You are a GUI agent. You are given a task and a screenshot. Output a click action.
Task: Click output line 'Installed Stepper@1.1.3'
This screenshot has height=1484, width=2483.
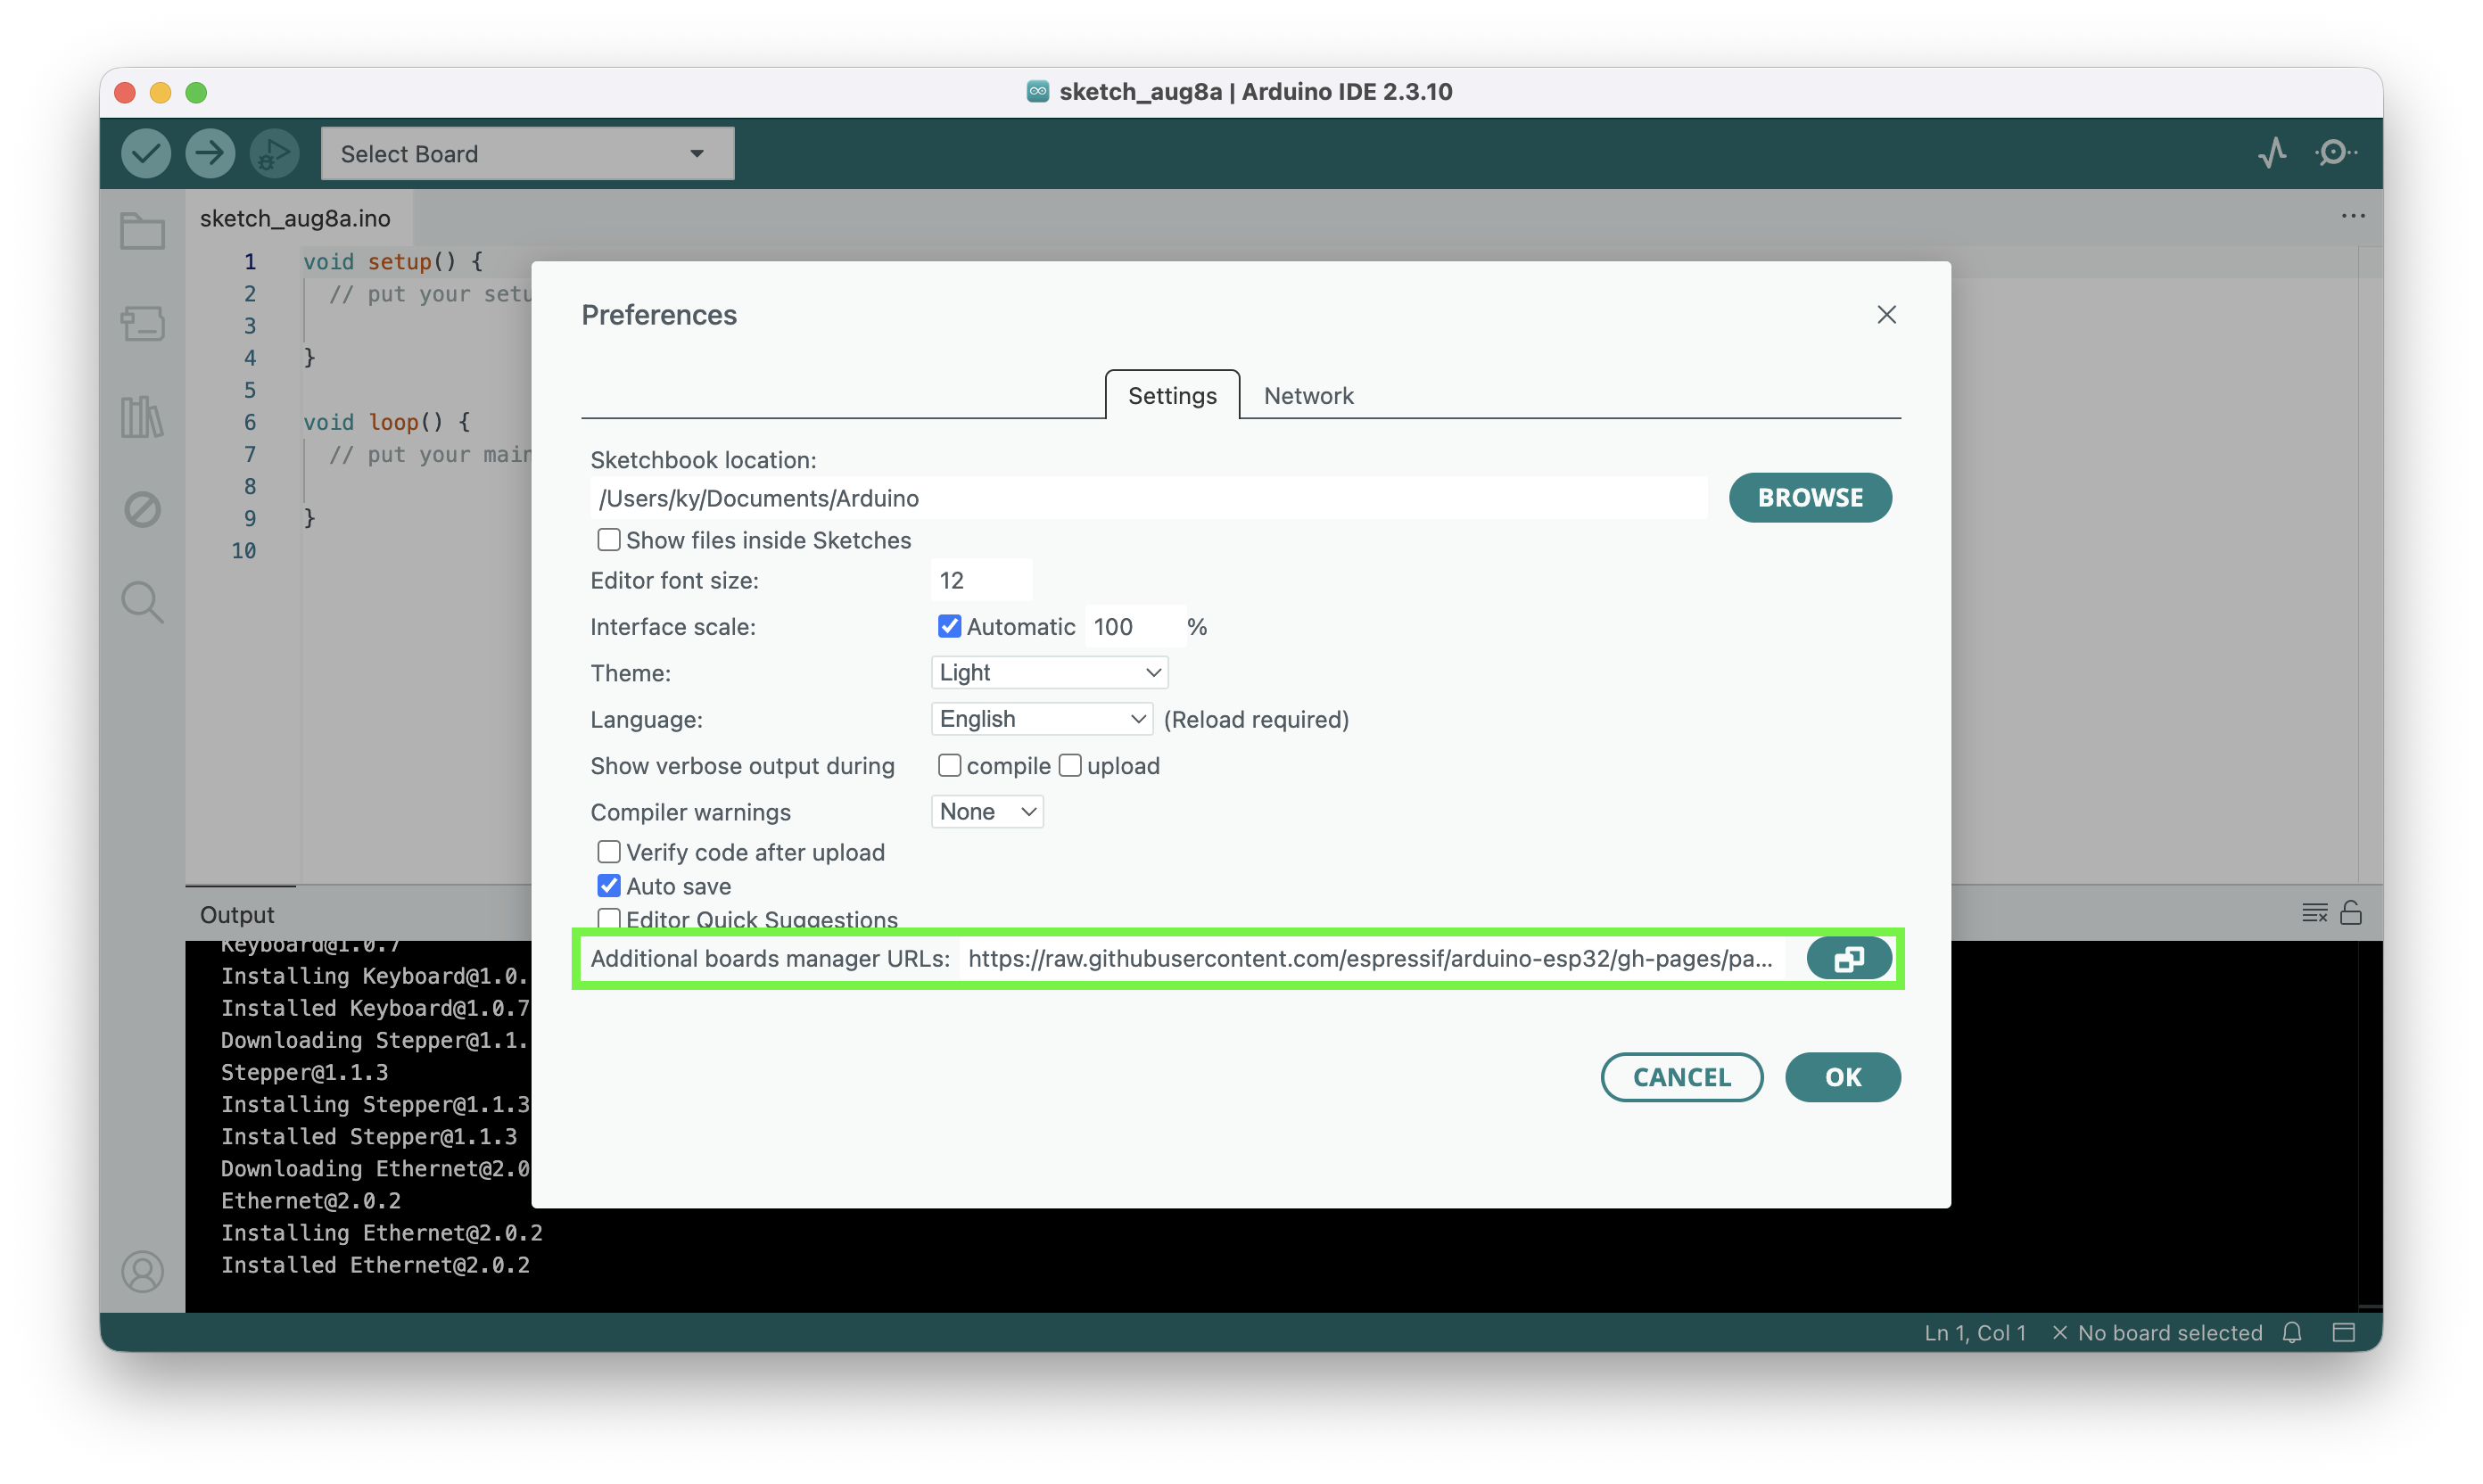(x=369, y=1136)
